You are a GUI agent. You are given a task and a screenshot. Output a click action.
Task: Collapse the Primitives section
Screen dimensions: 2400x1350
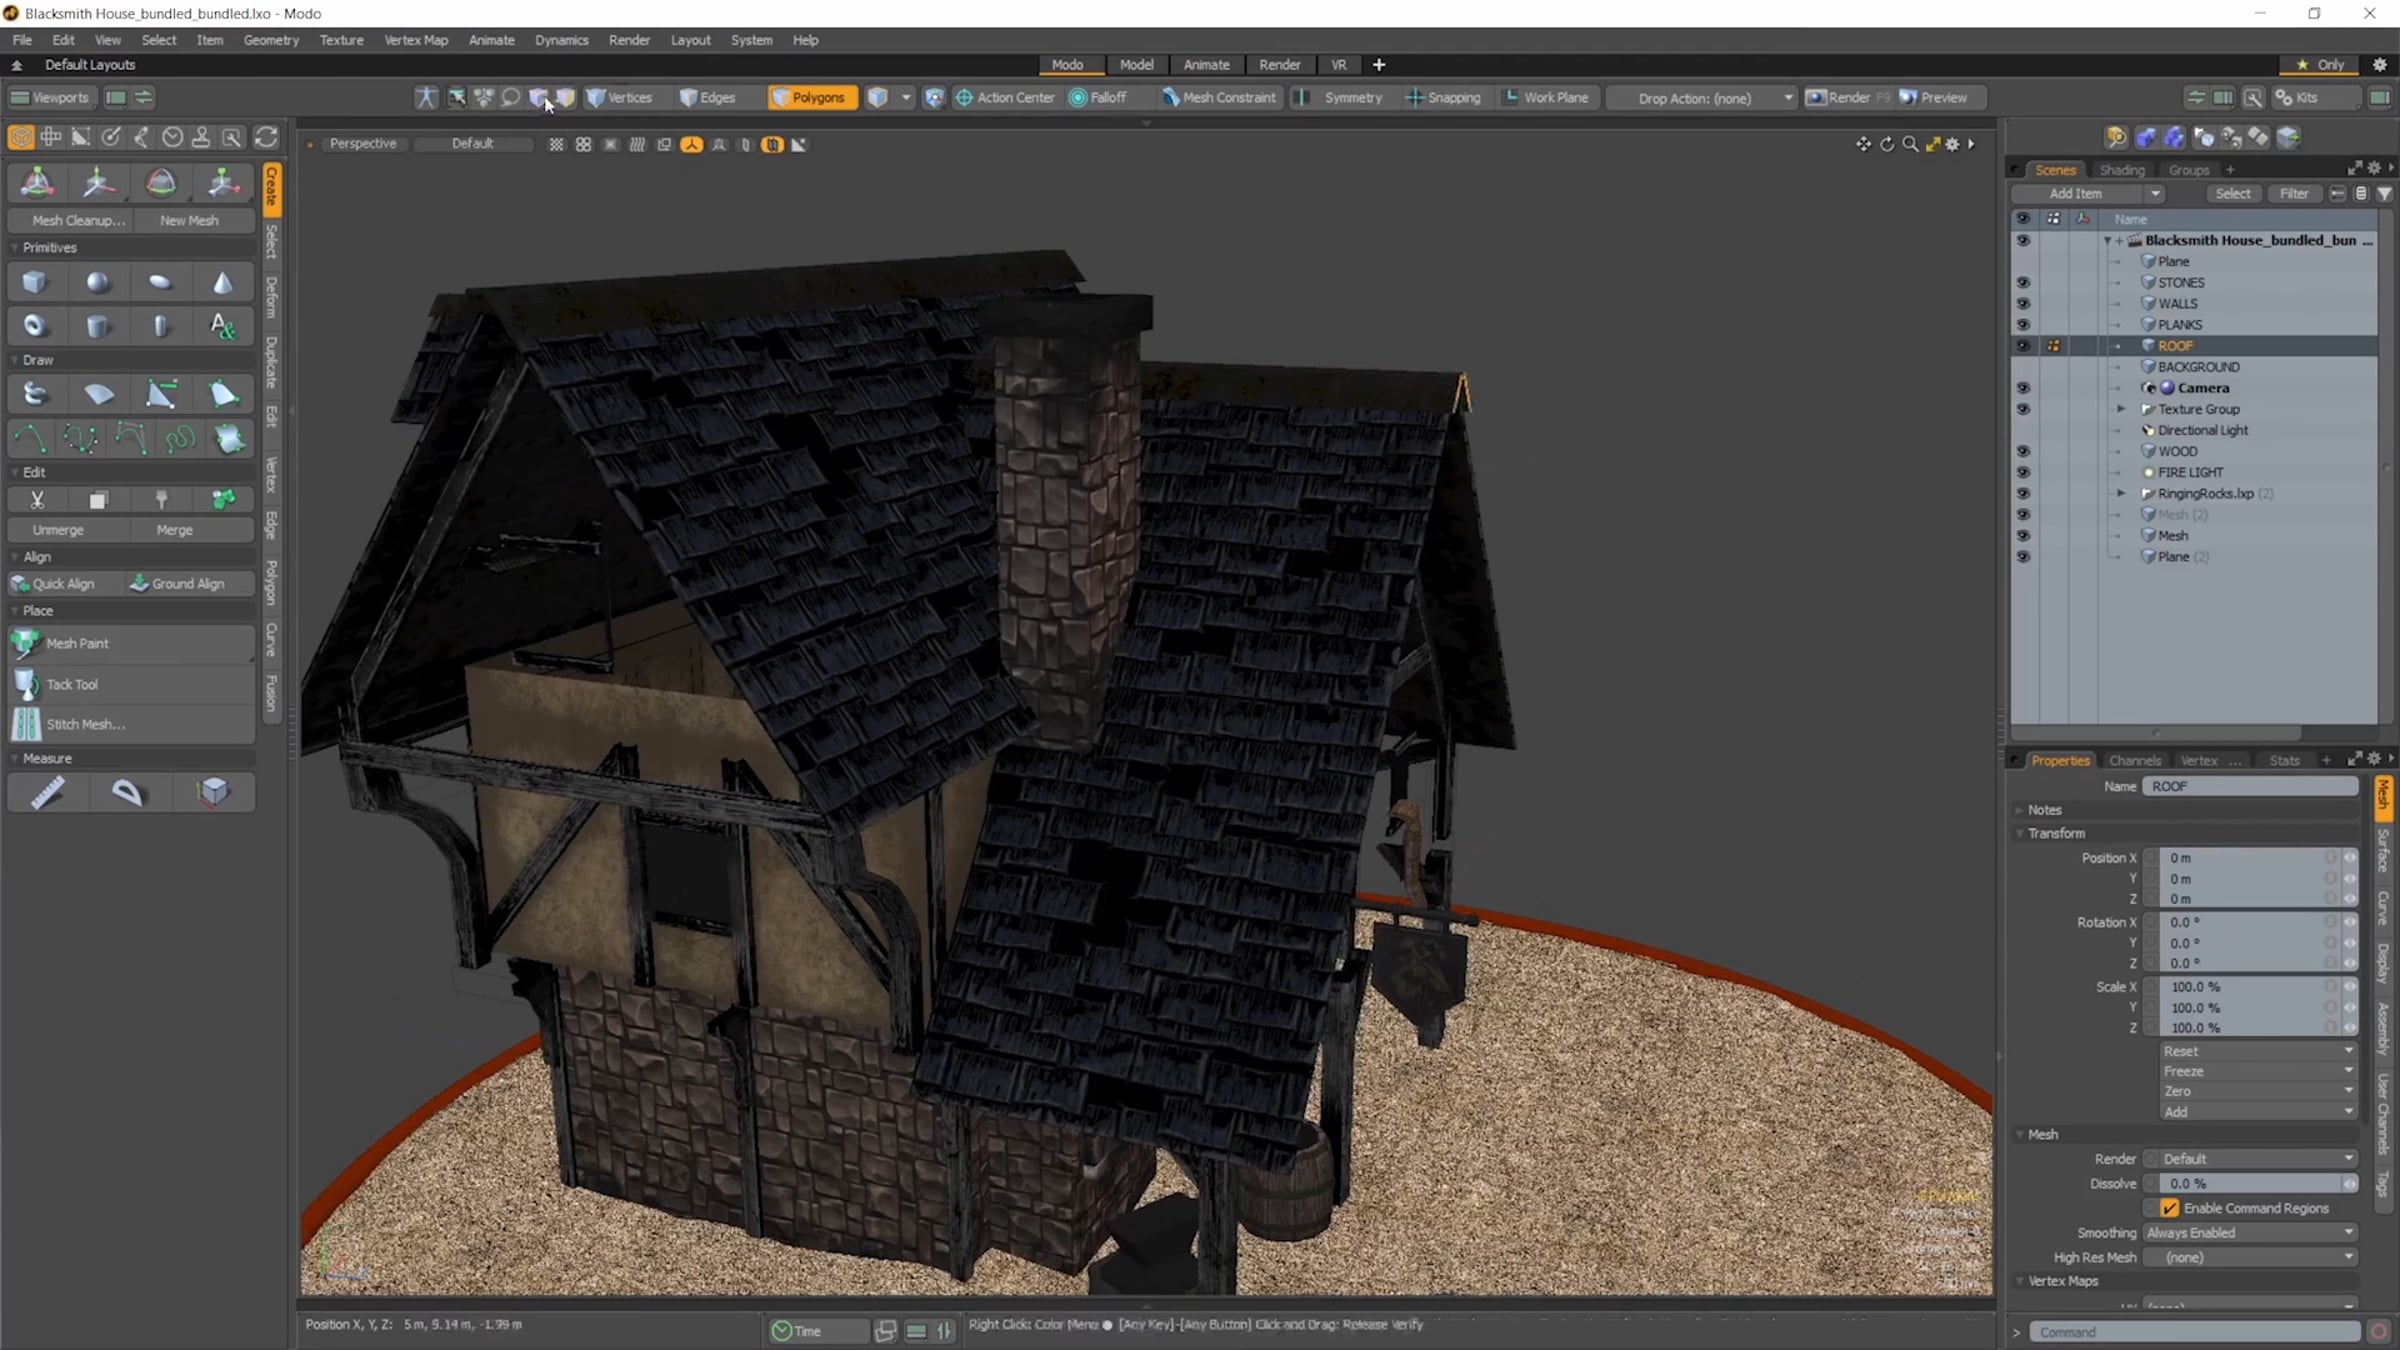(x=14, y=247)
